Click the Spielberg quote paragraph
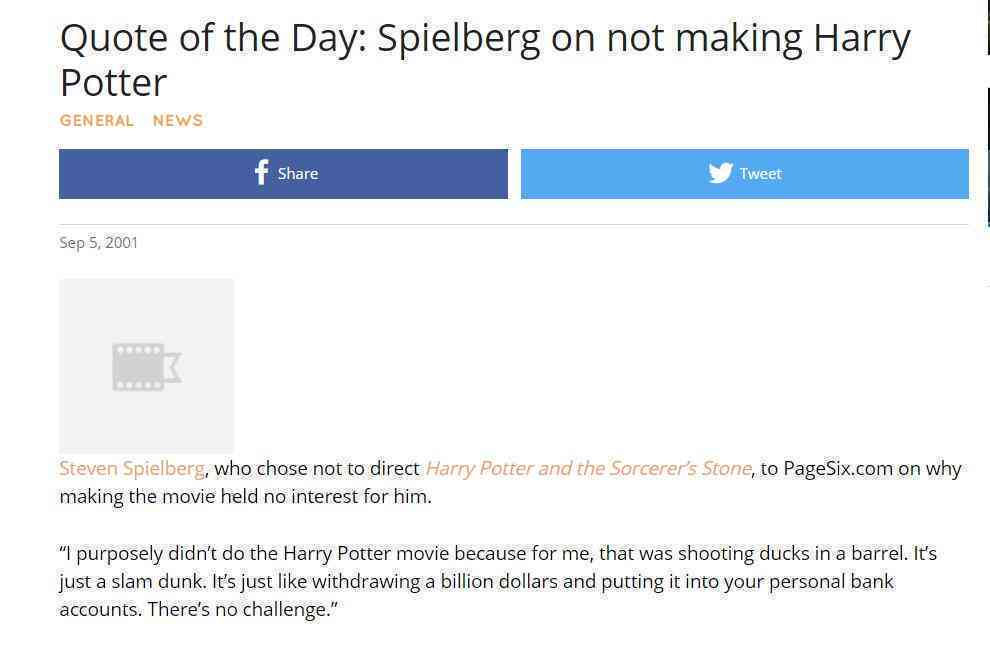990x667 pixels. 499,581
